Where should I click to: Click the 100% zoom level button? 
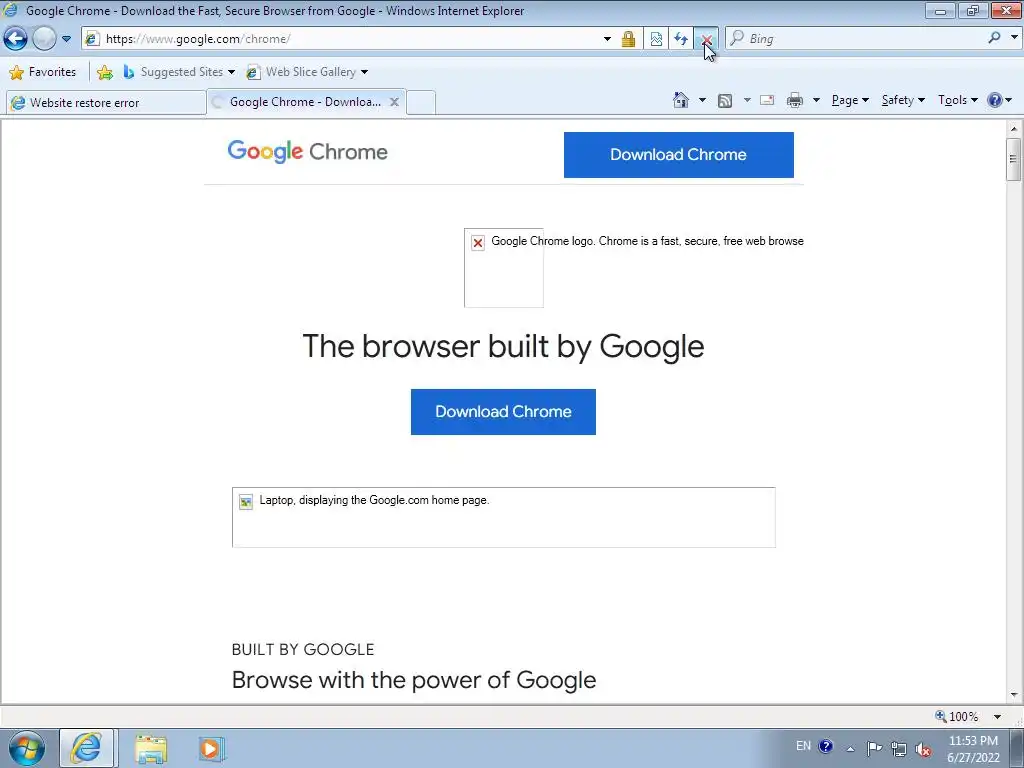(957, 716)
